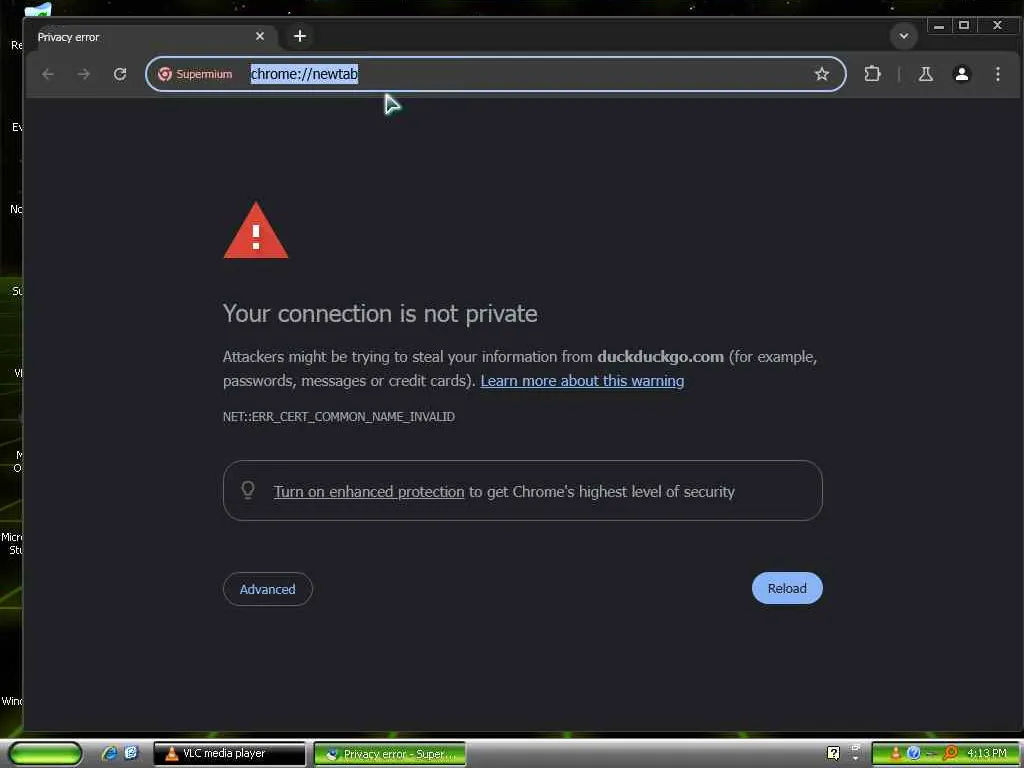
Task: Open the Extensions puzzle icon
Action: (872, 74)
